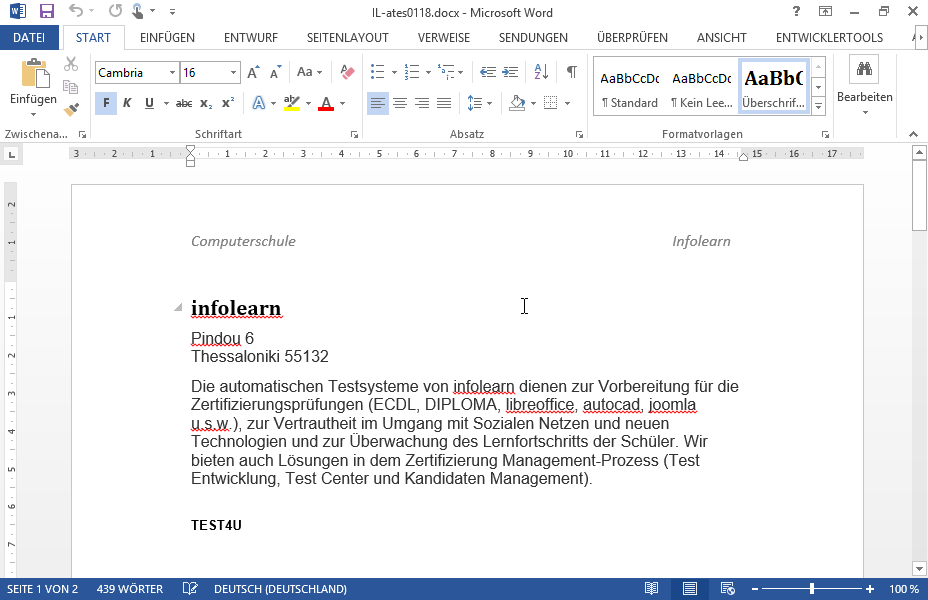Switch to the SEITENLAYOUT tab
This screenshot has height=600, width=928.
click(347, 38)
